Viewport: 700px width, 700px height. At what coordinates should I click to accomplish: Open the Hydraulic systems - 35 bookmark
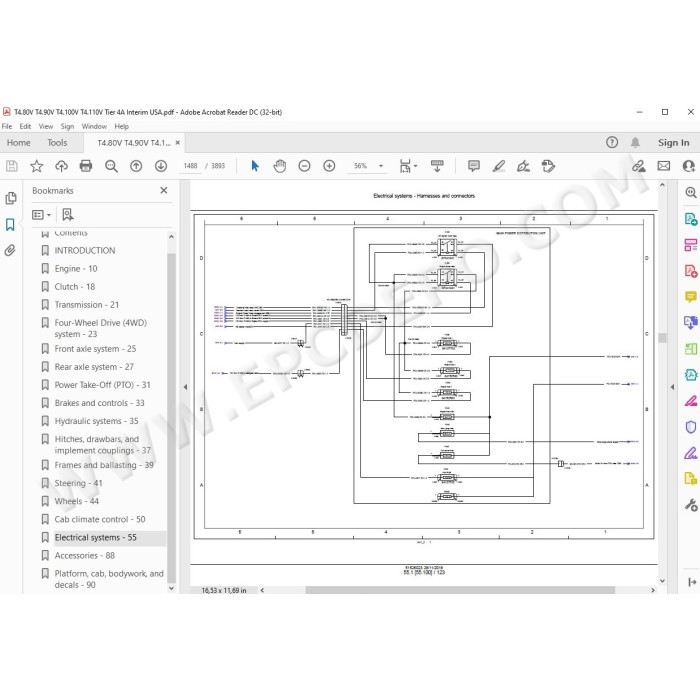click(96, 421)
